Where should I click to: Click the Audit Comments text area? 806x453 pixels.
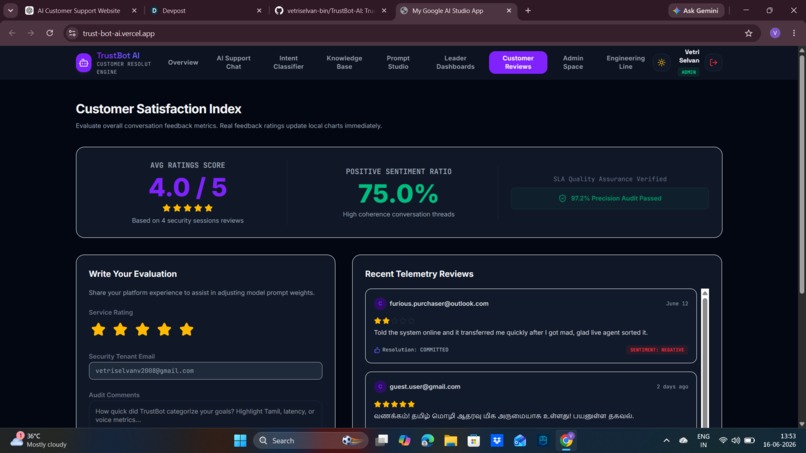206,414
